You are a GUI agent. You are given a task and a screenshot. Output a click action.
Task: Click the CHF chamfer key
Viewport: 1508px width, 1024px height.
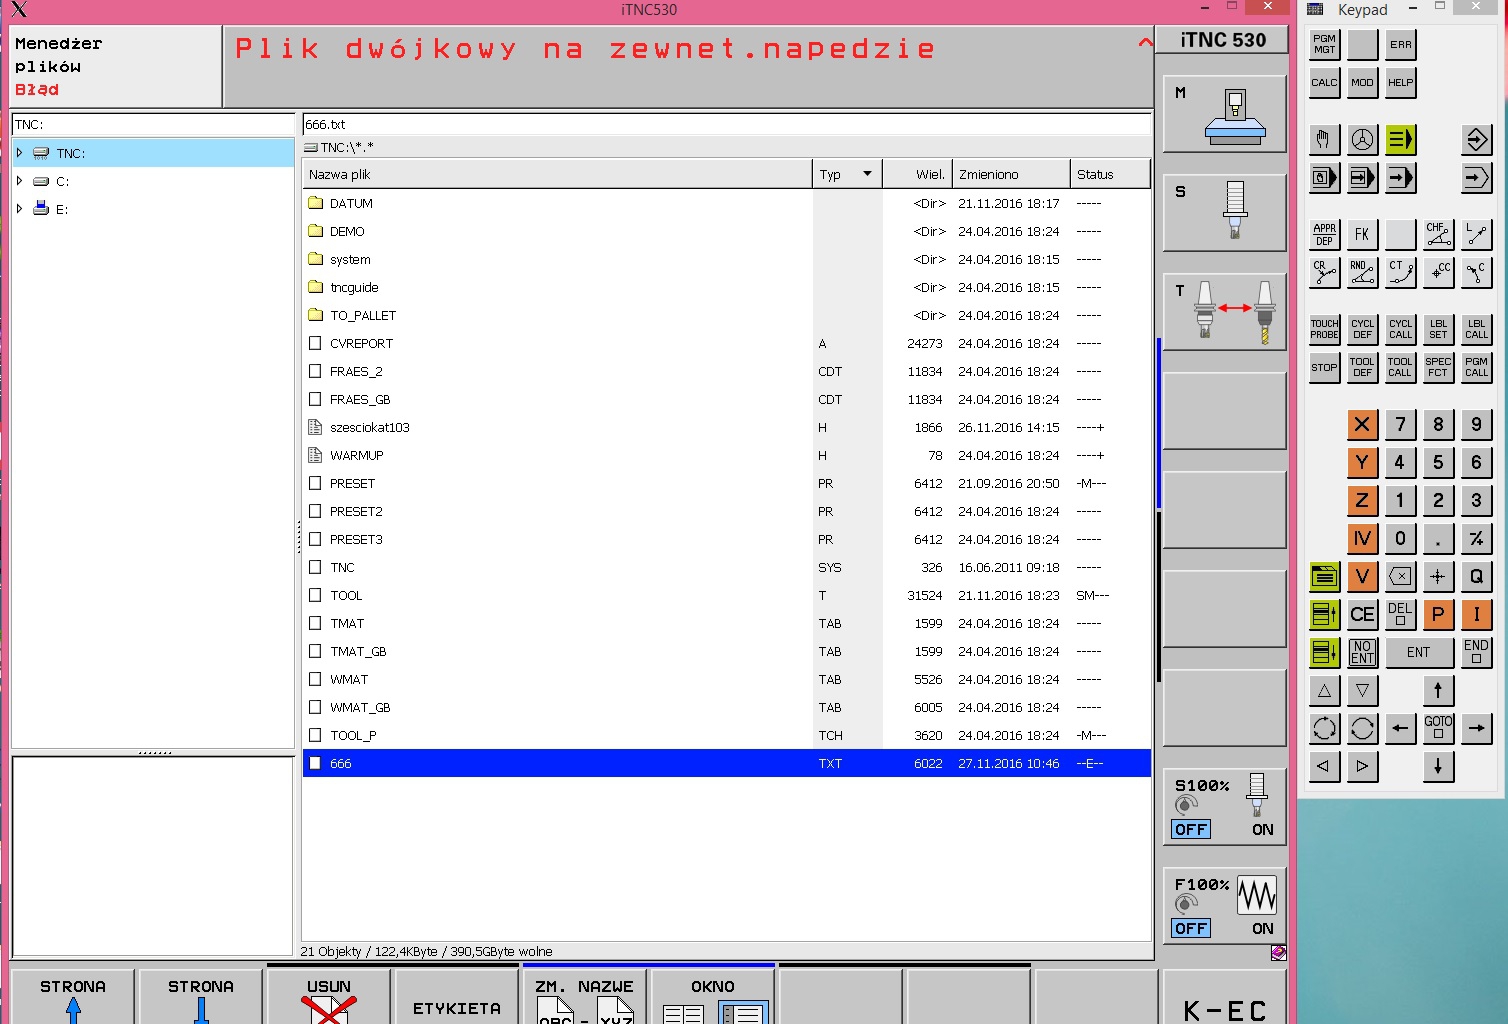(x=1438, y=234)
